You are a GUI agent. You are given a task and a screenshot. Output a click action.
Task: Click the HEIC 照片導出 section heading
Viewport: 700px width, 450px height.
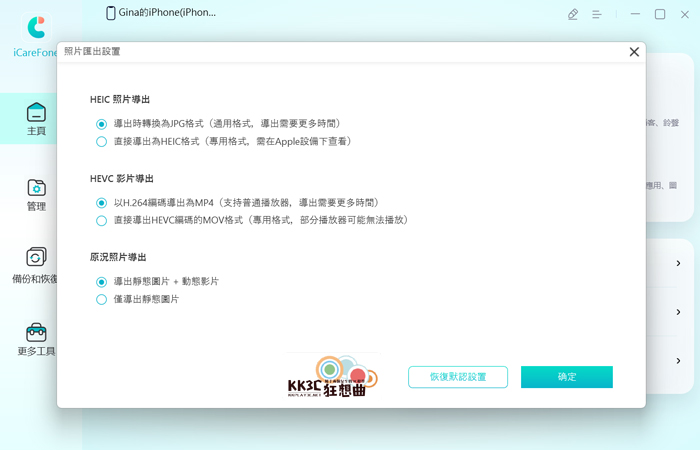[120, 100]
